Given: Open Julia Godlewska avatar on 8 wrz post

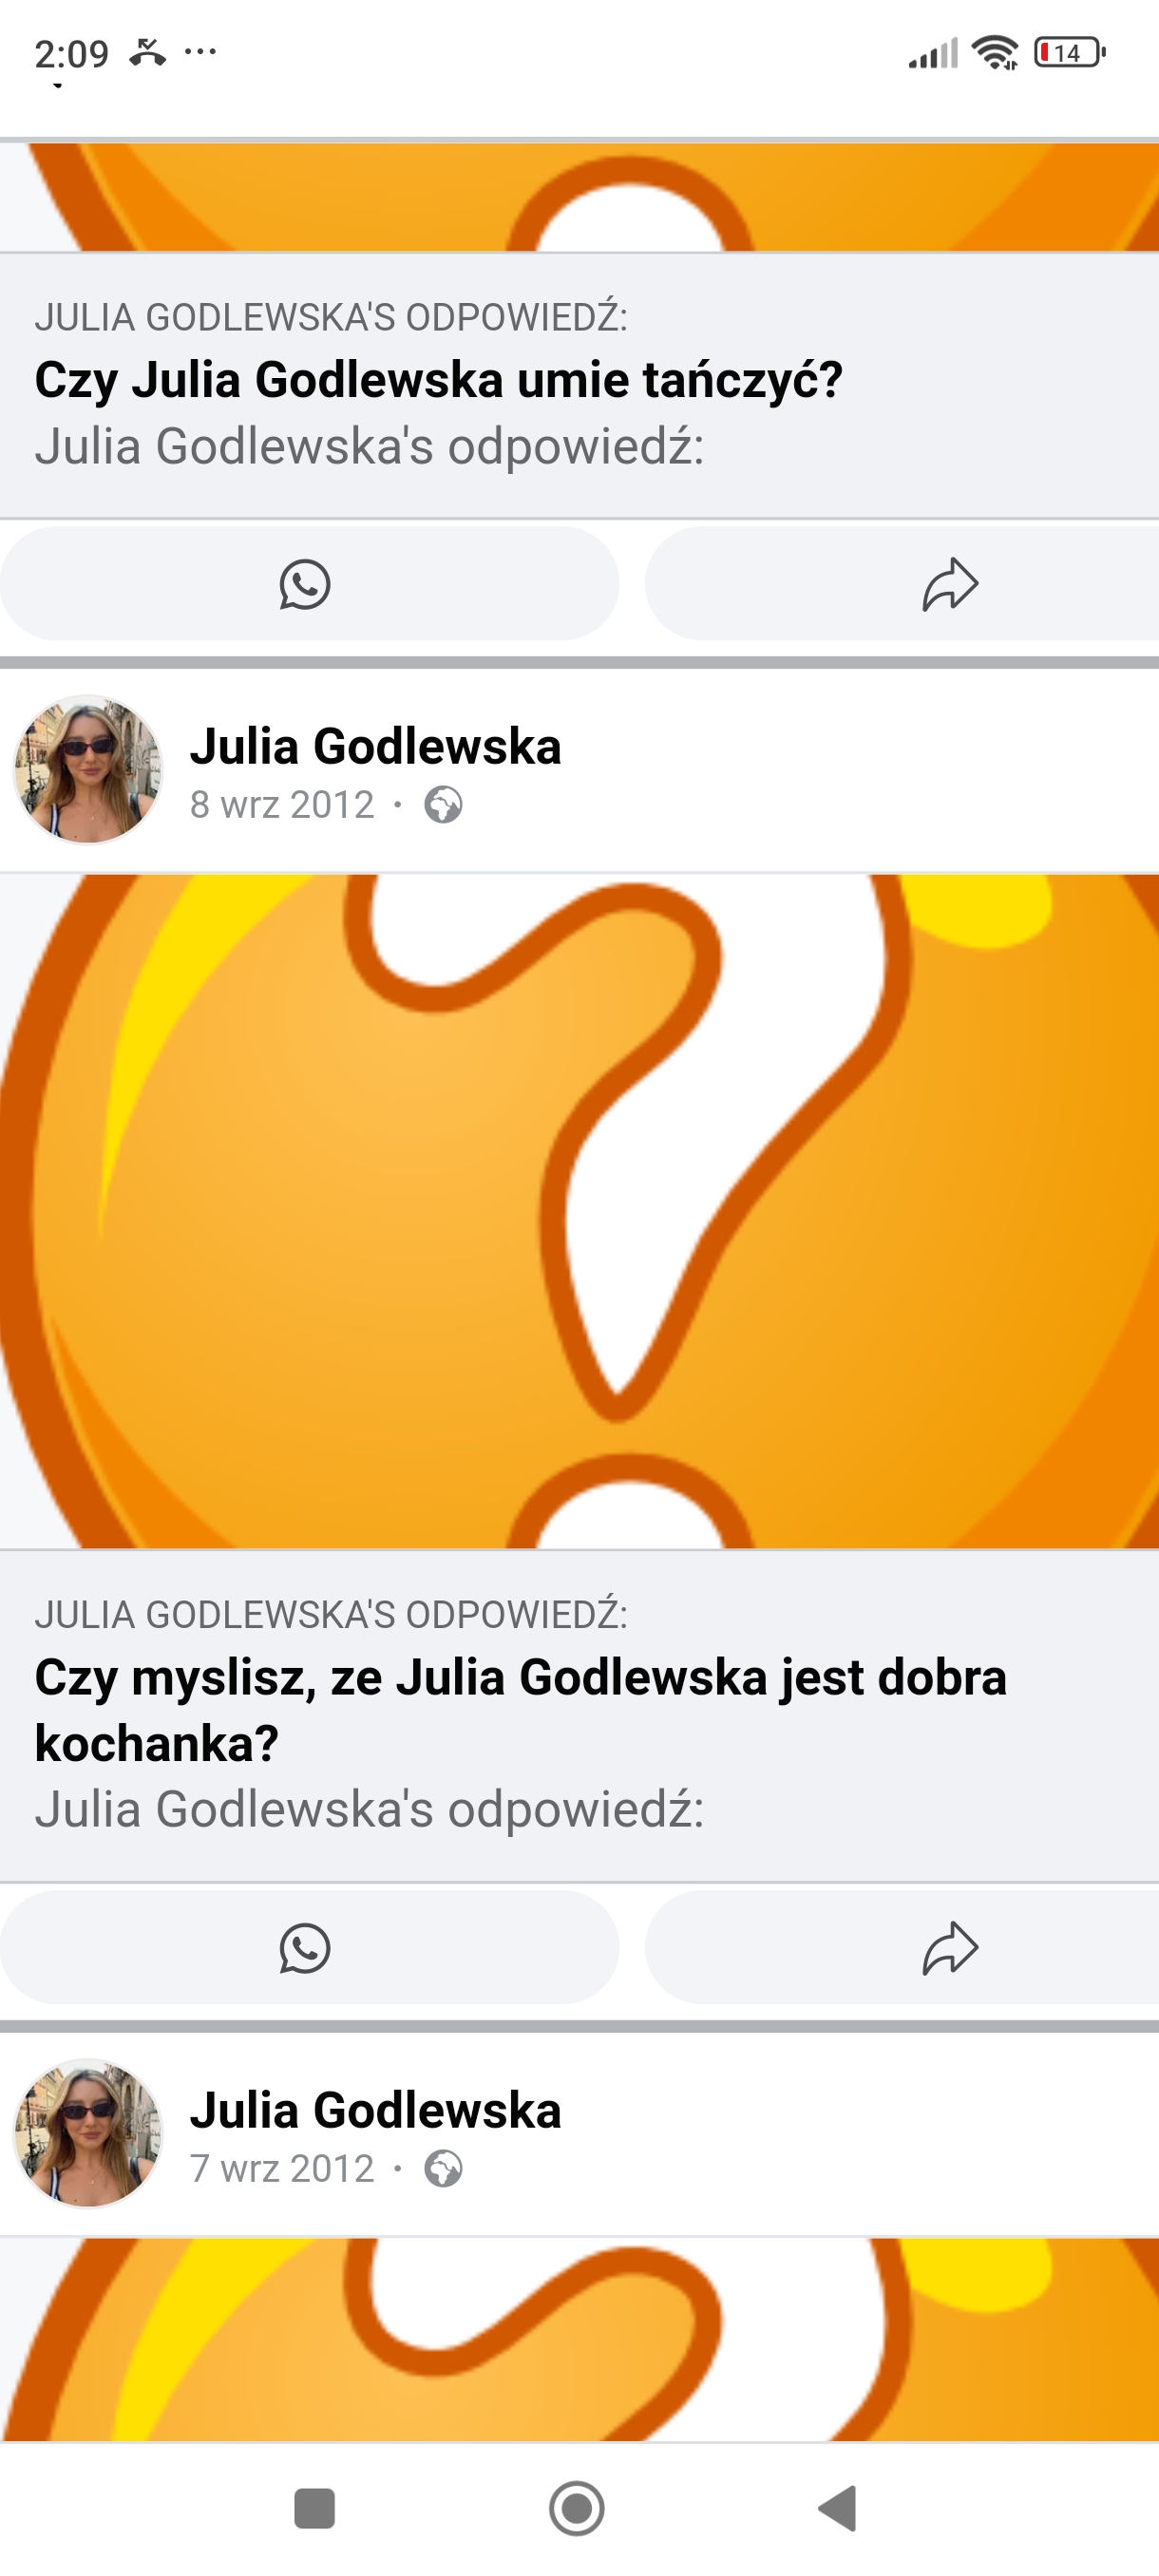Looking at the screenshot, I should click(88, 770).
